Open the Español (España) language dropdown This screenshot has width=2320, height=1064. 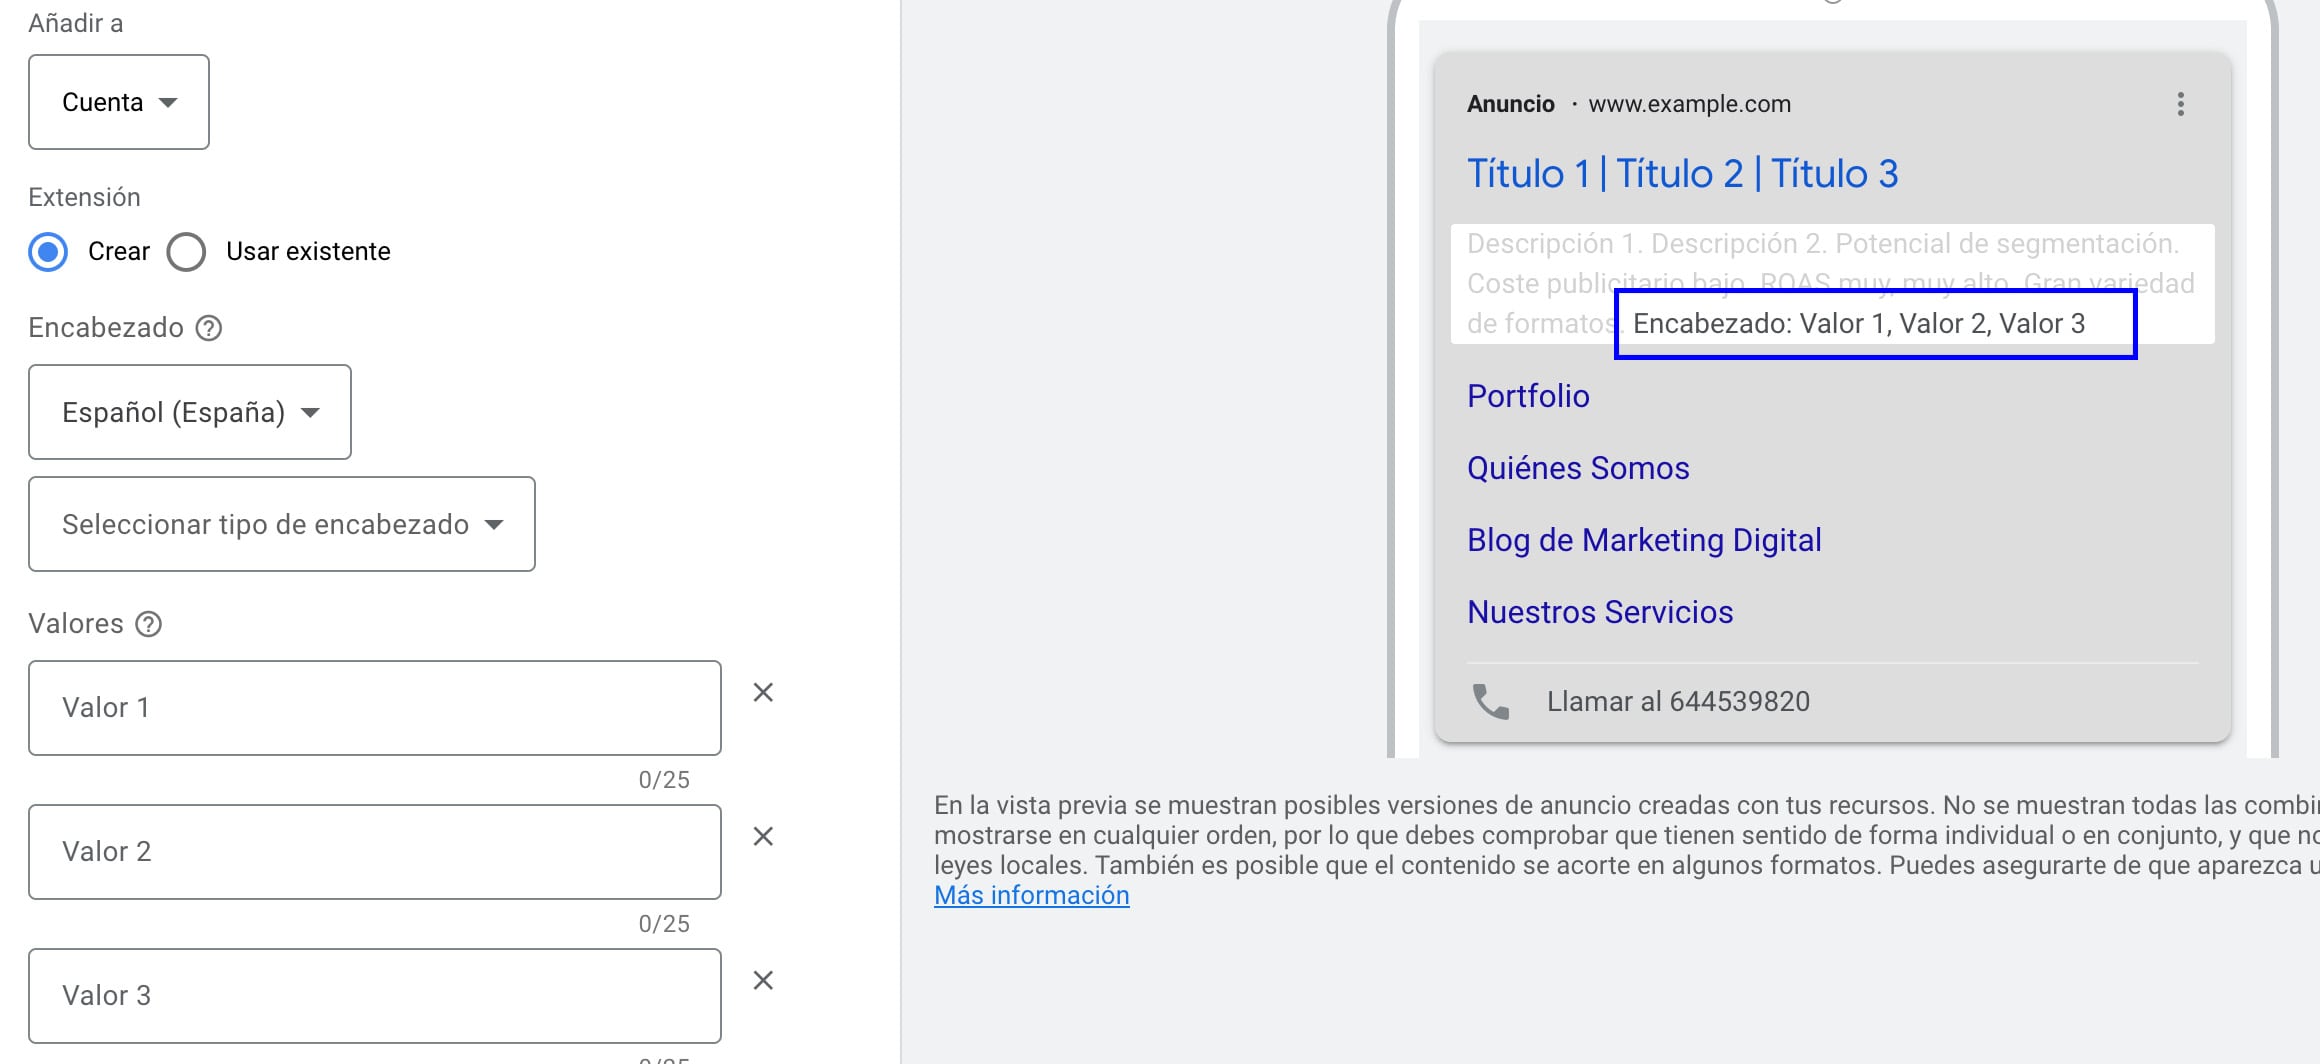click(189, 412)
